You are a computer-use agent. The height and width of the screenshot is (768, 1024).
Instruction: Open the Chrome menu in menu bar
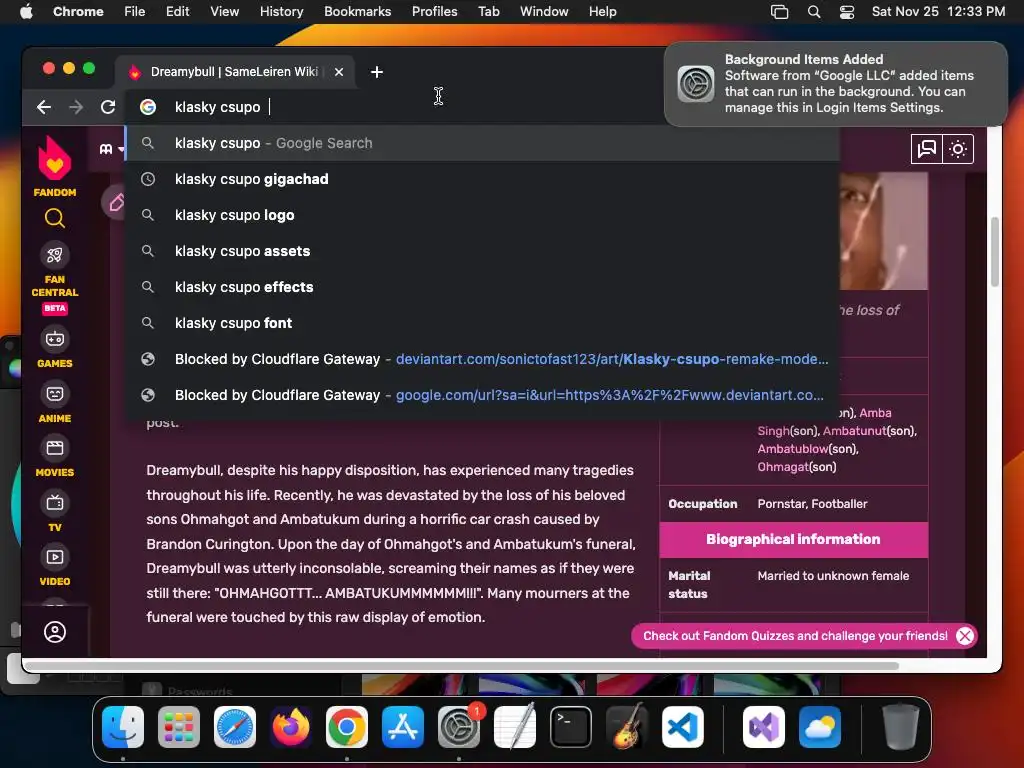[x=78, y=12]
